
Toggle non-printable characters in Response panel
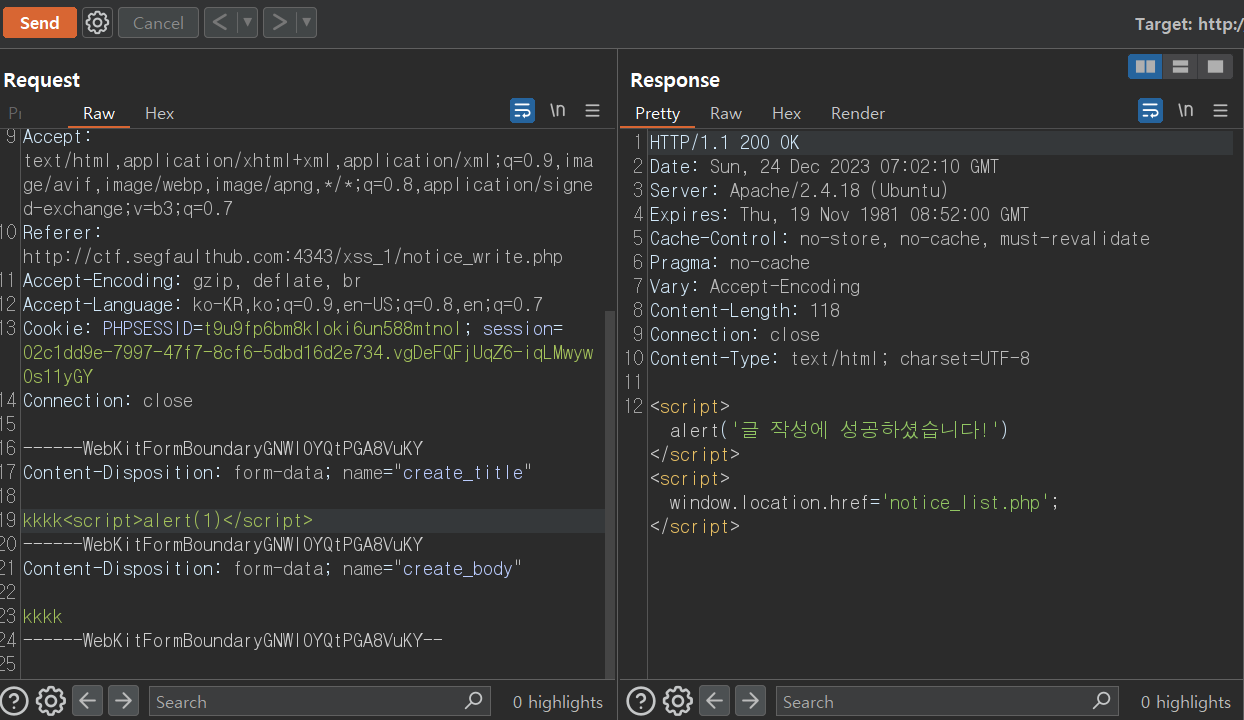pyautogui.click(x=1186, y=111)
